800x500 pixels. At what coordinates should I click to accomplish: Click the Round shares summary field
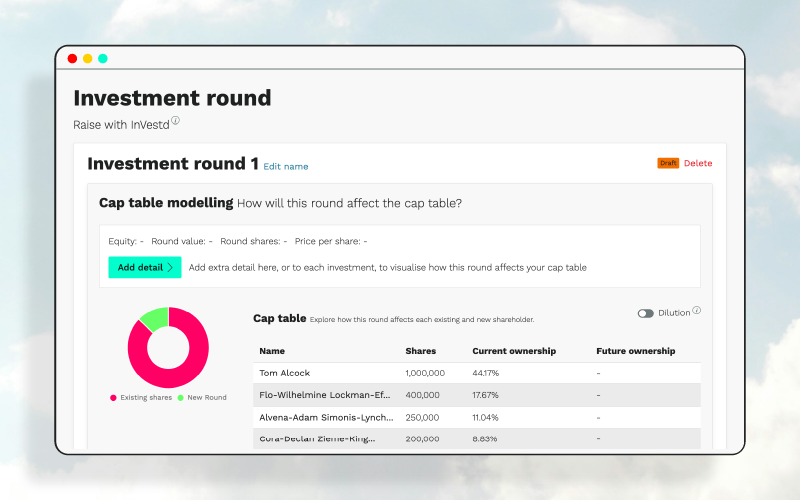click(x=254, y=241)
